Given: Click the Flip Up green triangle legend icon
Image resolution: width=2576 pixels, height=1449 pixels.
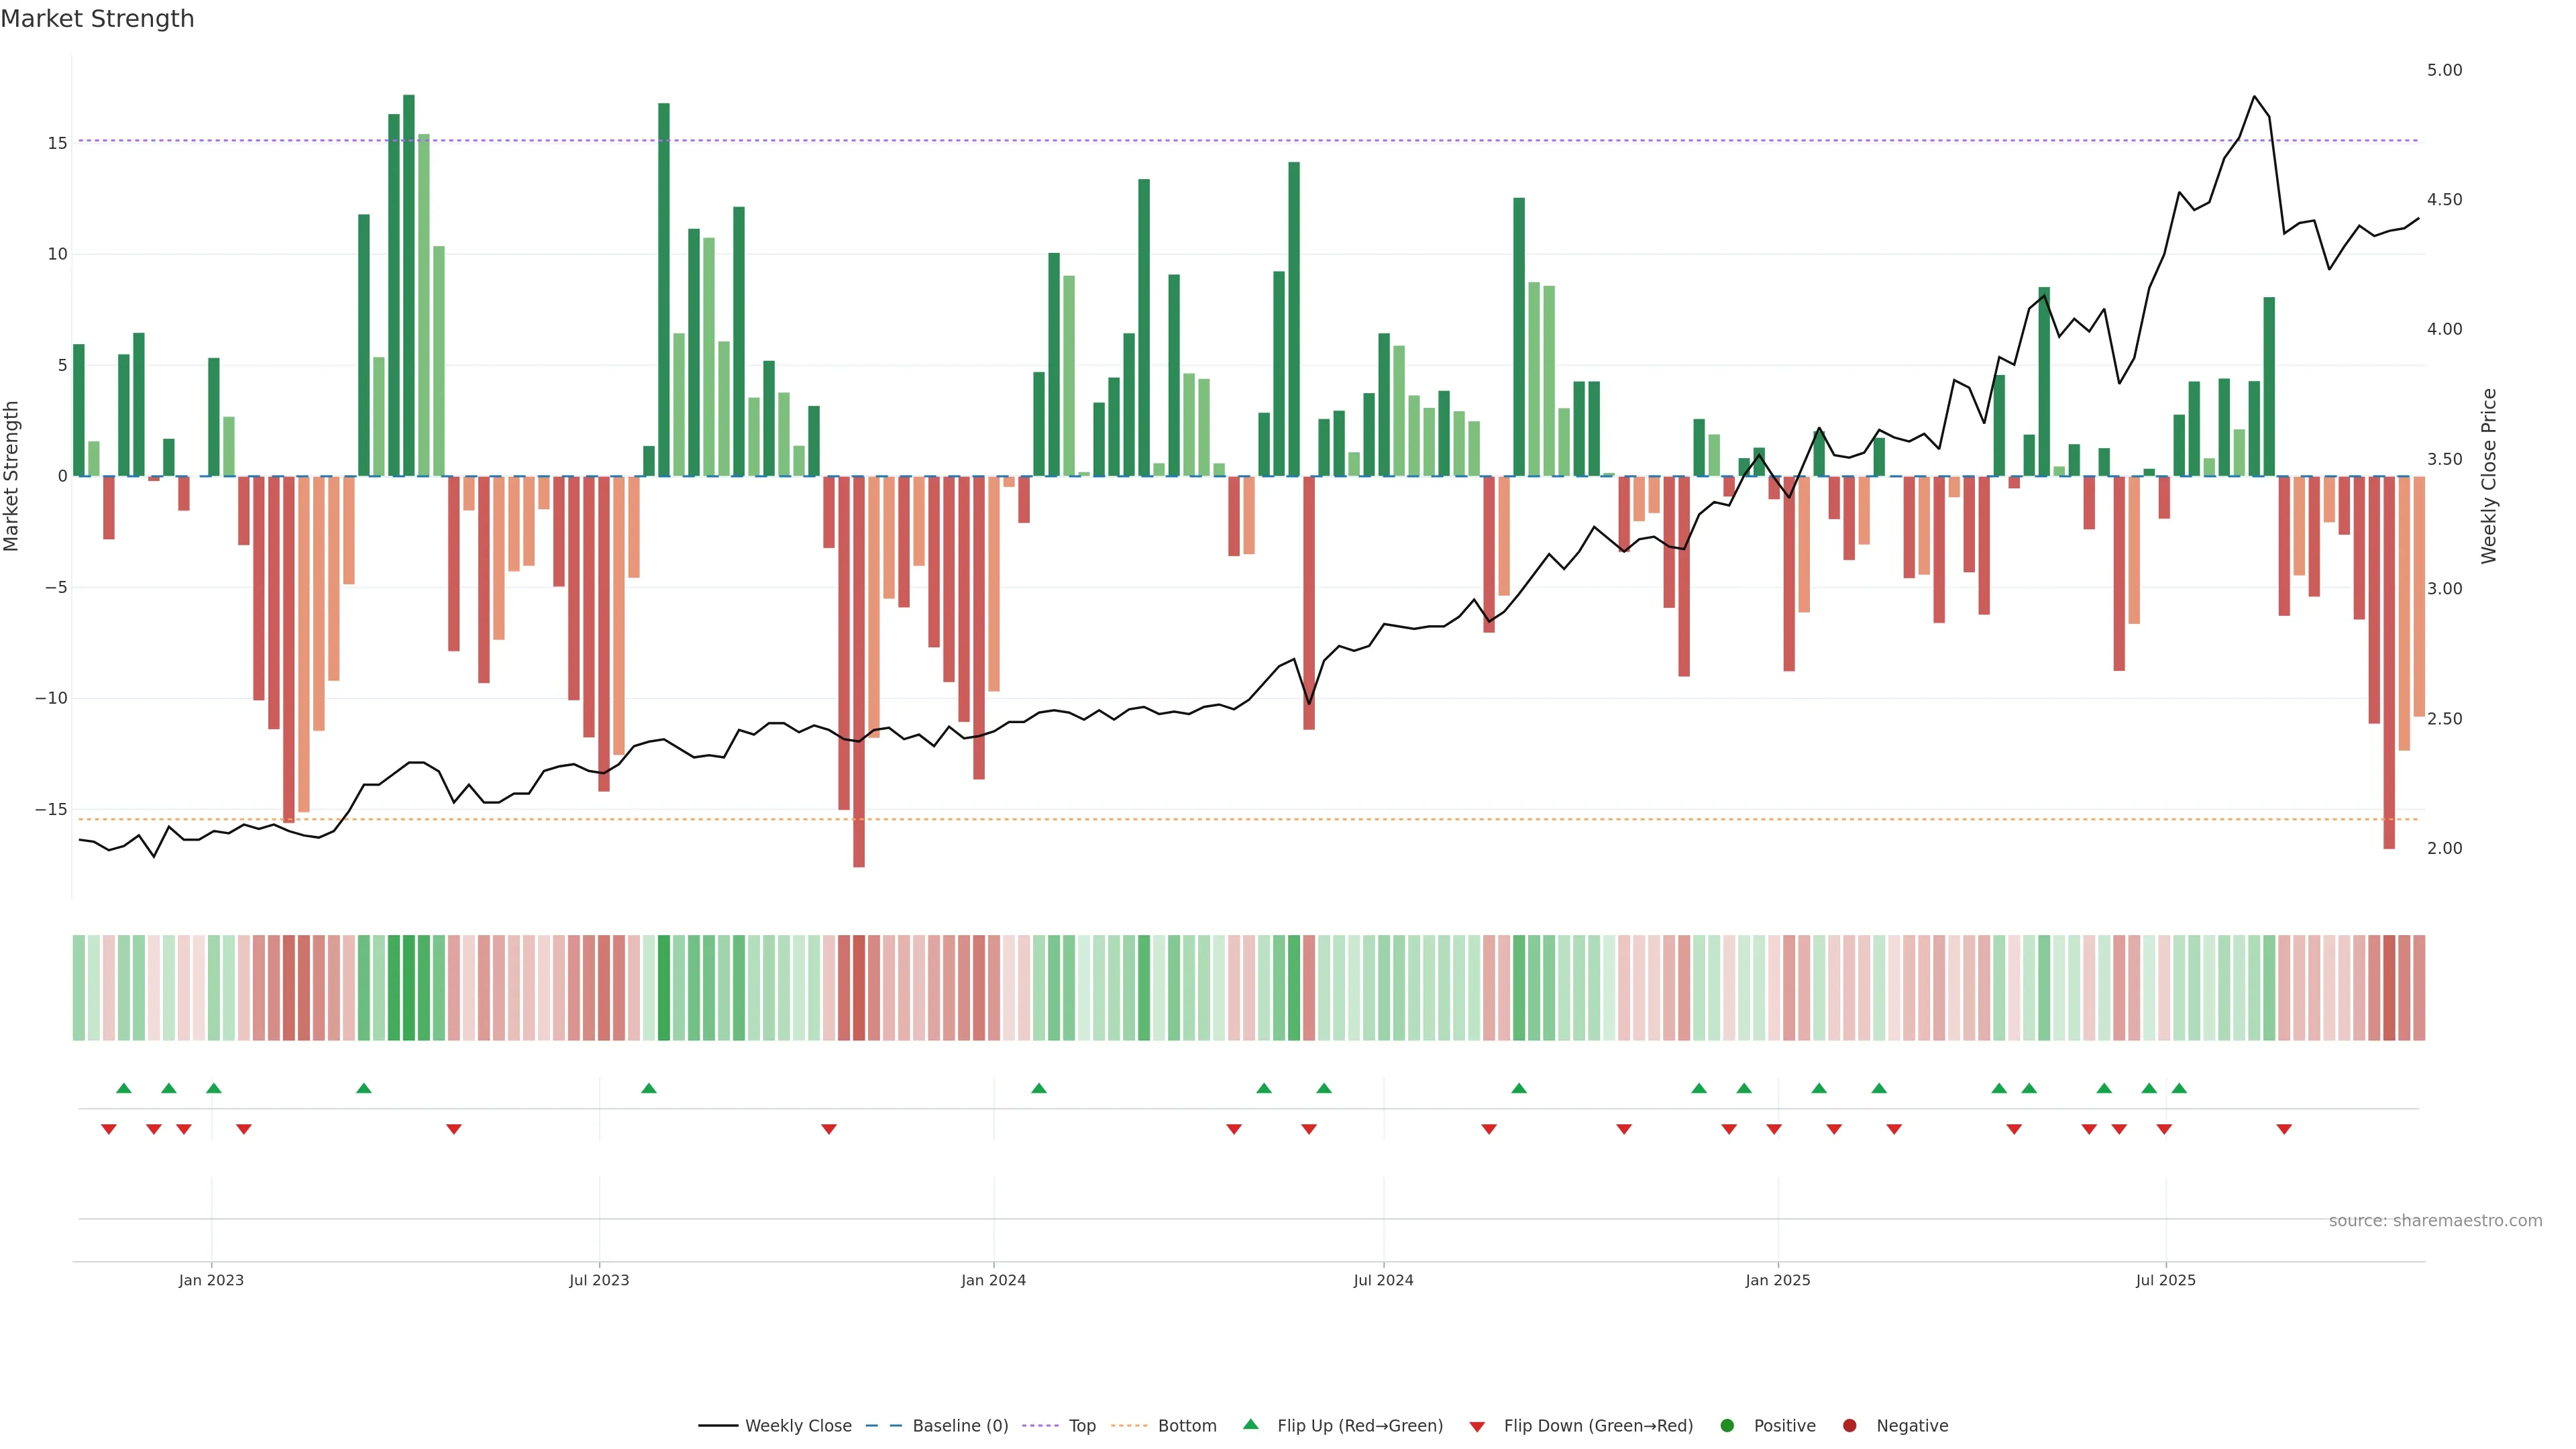Looking at the screenshot, I should (1250, 1425).
